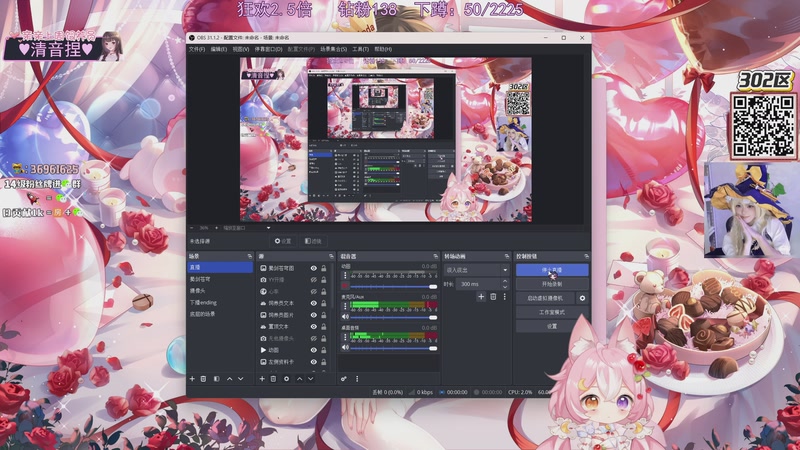The width and height of the screenshot is (800, 450).
Task: Move the selected scene down
Action: 241,379
